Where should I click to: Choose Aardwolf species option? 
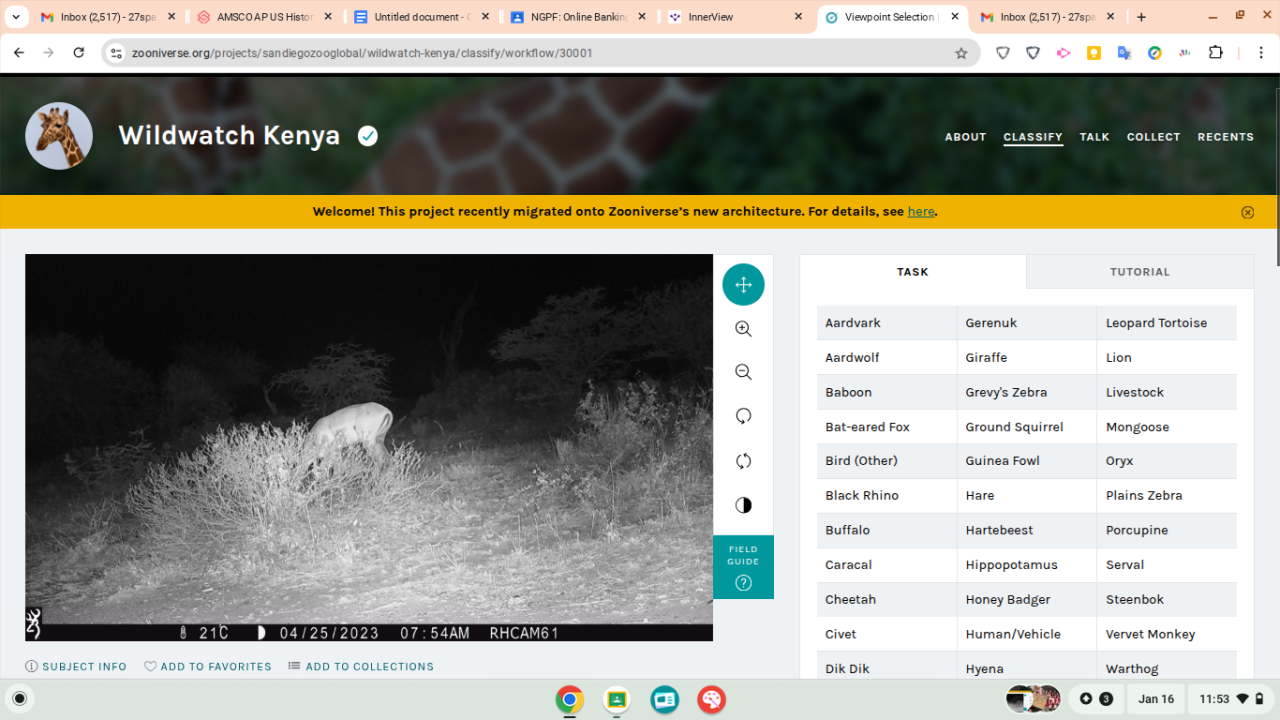887,358
